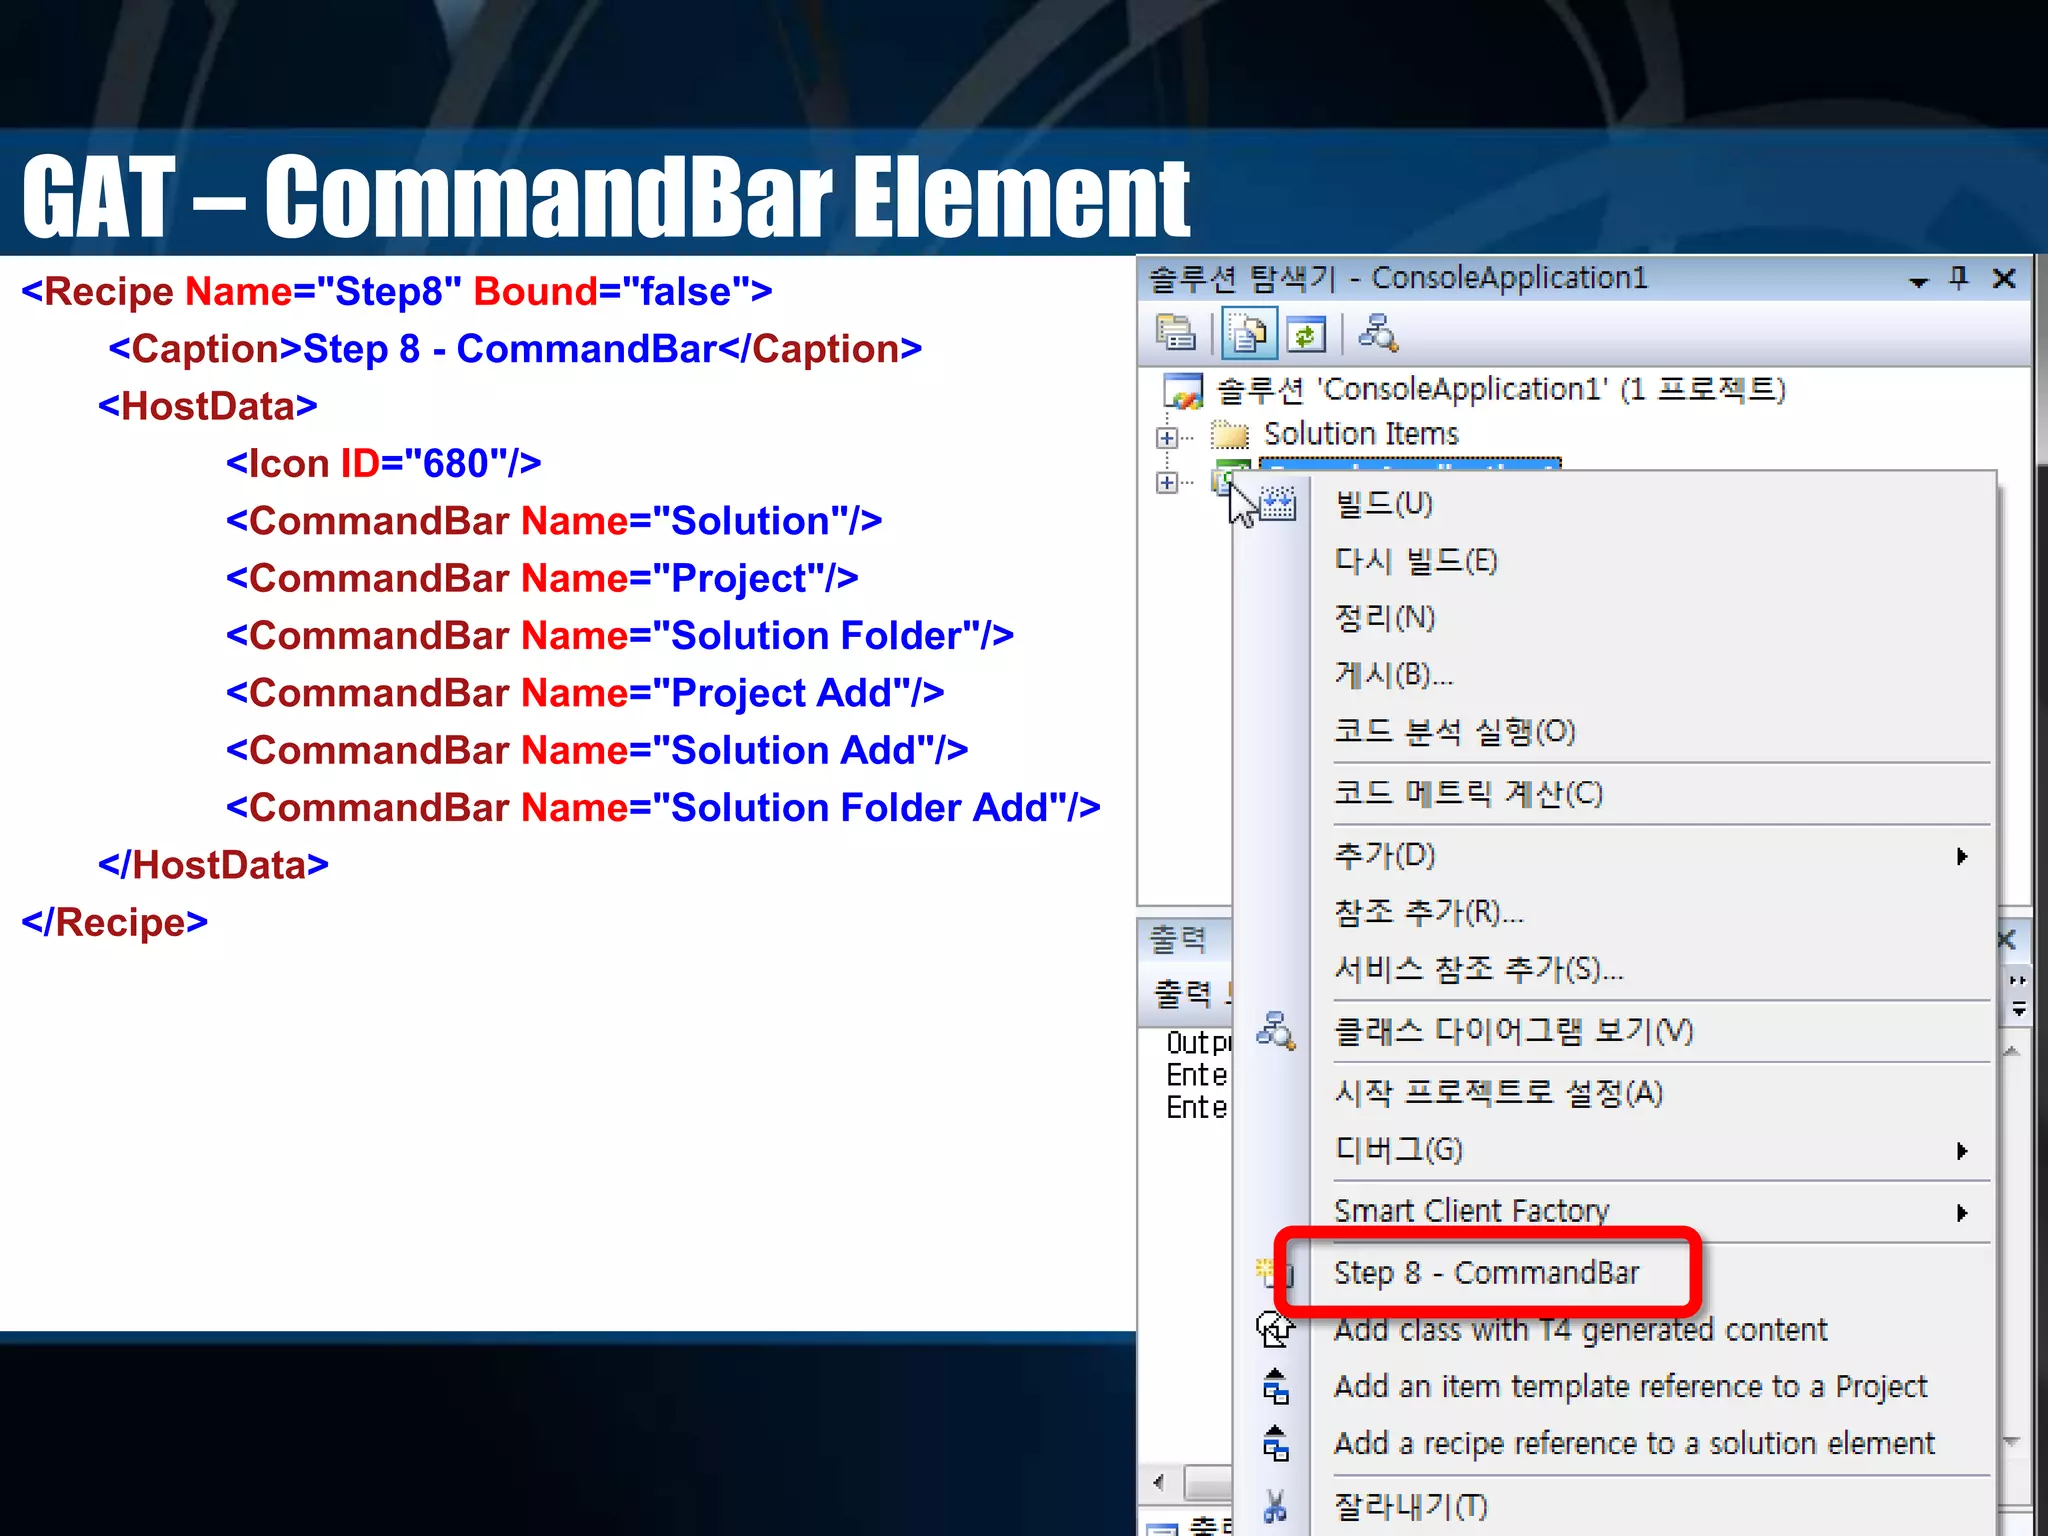The image size is (2048, 1536).
Task: Select the Solution Items folder
Action: coord(1361,434)
